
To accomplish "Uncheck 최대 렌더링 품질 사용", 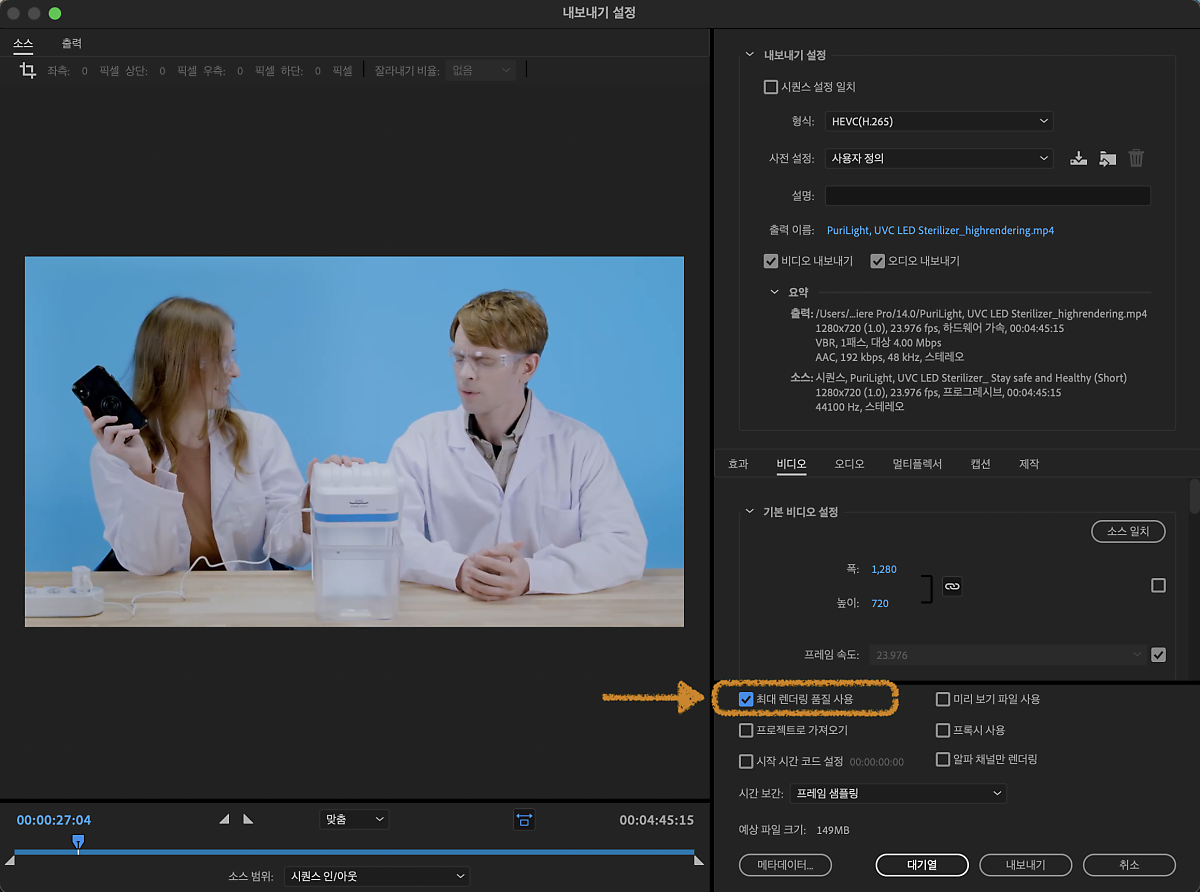I will coord(746,699).
